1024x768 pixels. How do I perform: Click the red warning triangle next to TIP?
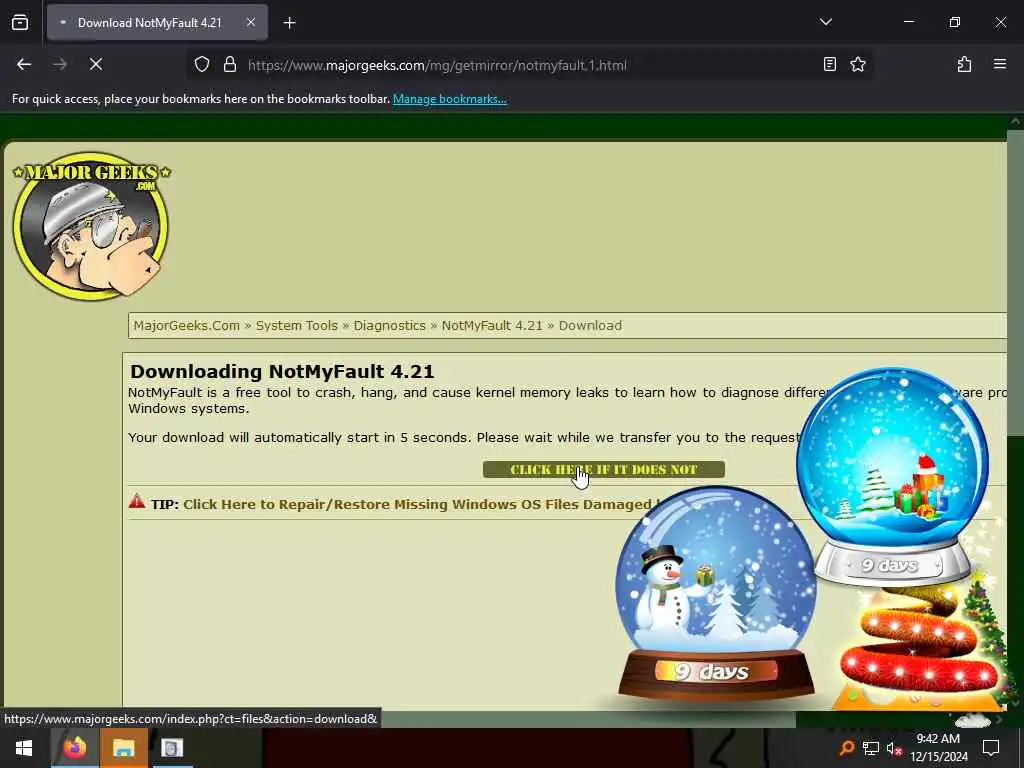pyautogui.click(x=136, y=502)
